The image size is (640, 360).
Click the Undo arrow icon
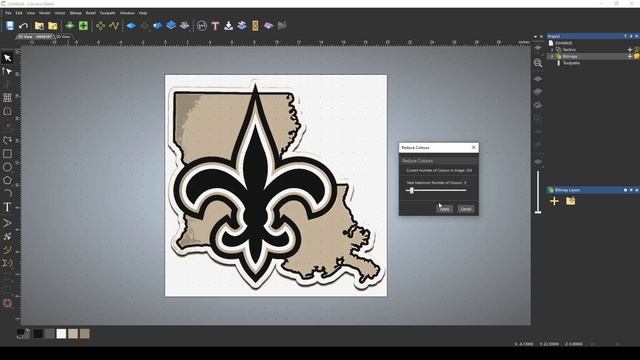click(x=23, y=26)
